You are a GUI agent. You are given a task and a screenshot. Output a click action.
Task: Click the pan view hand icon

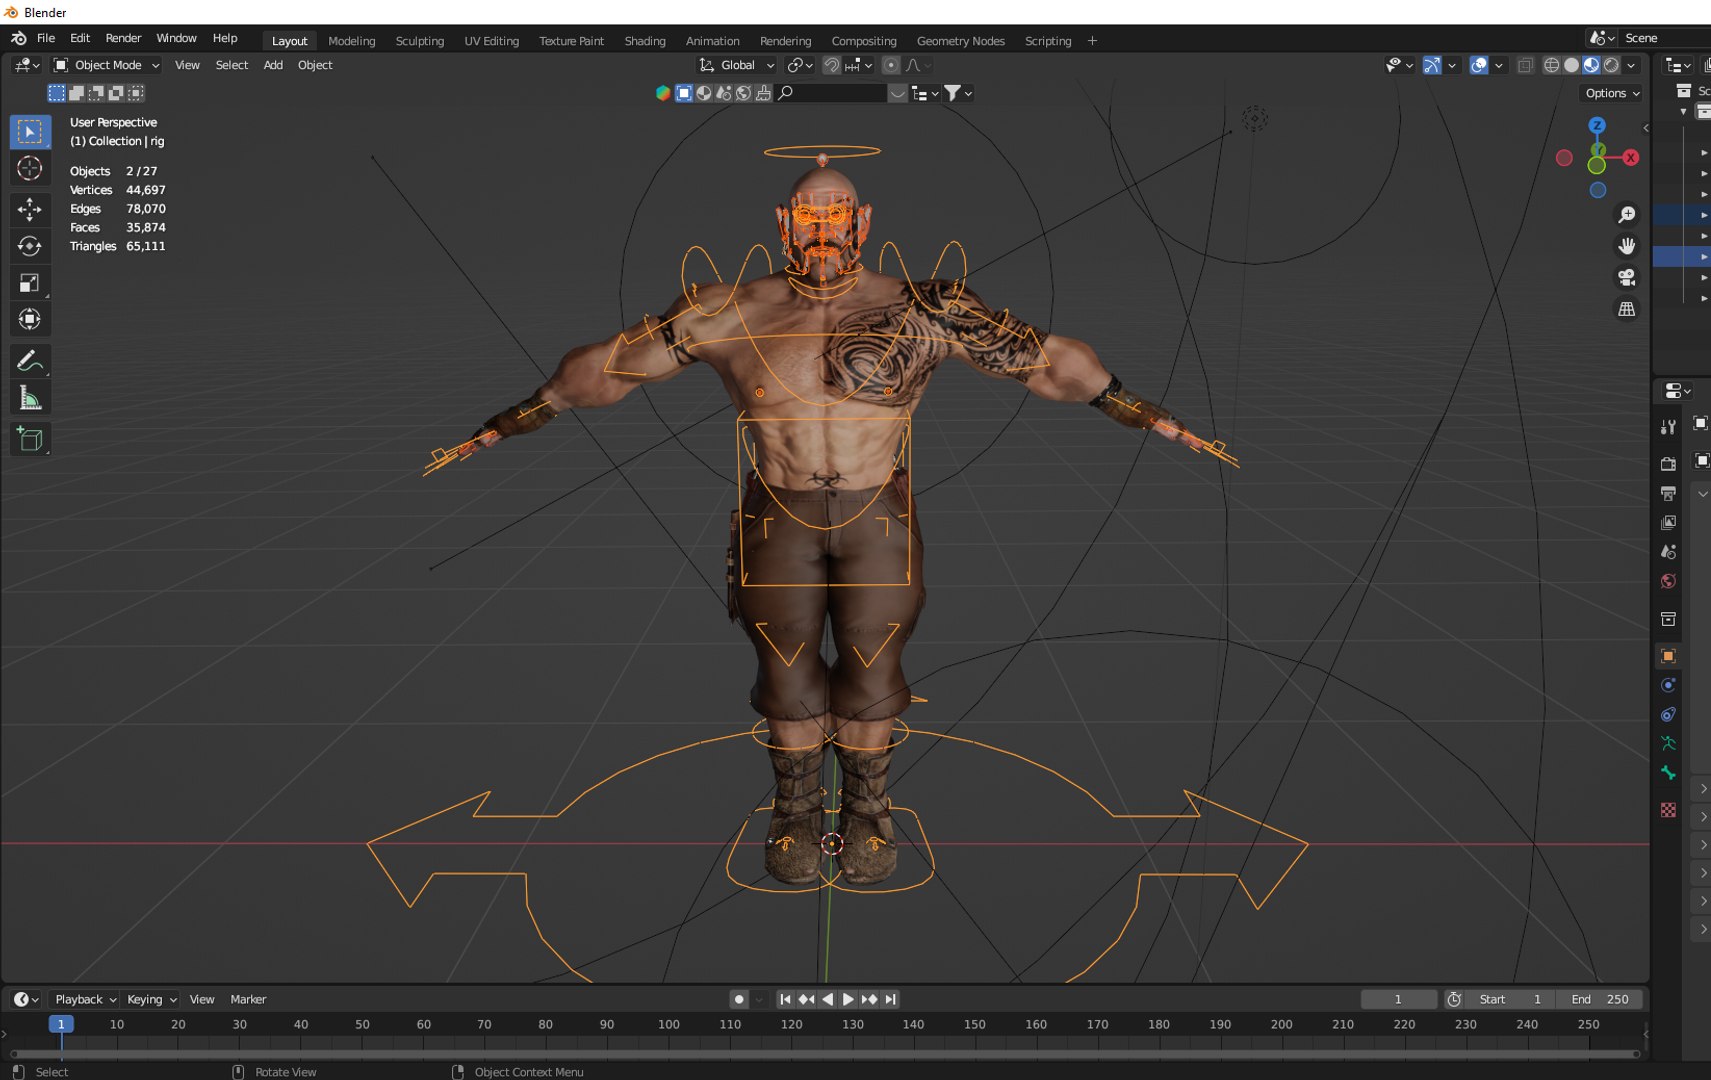pyautogui.click(x=1627, y=246)
